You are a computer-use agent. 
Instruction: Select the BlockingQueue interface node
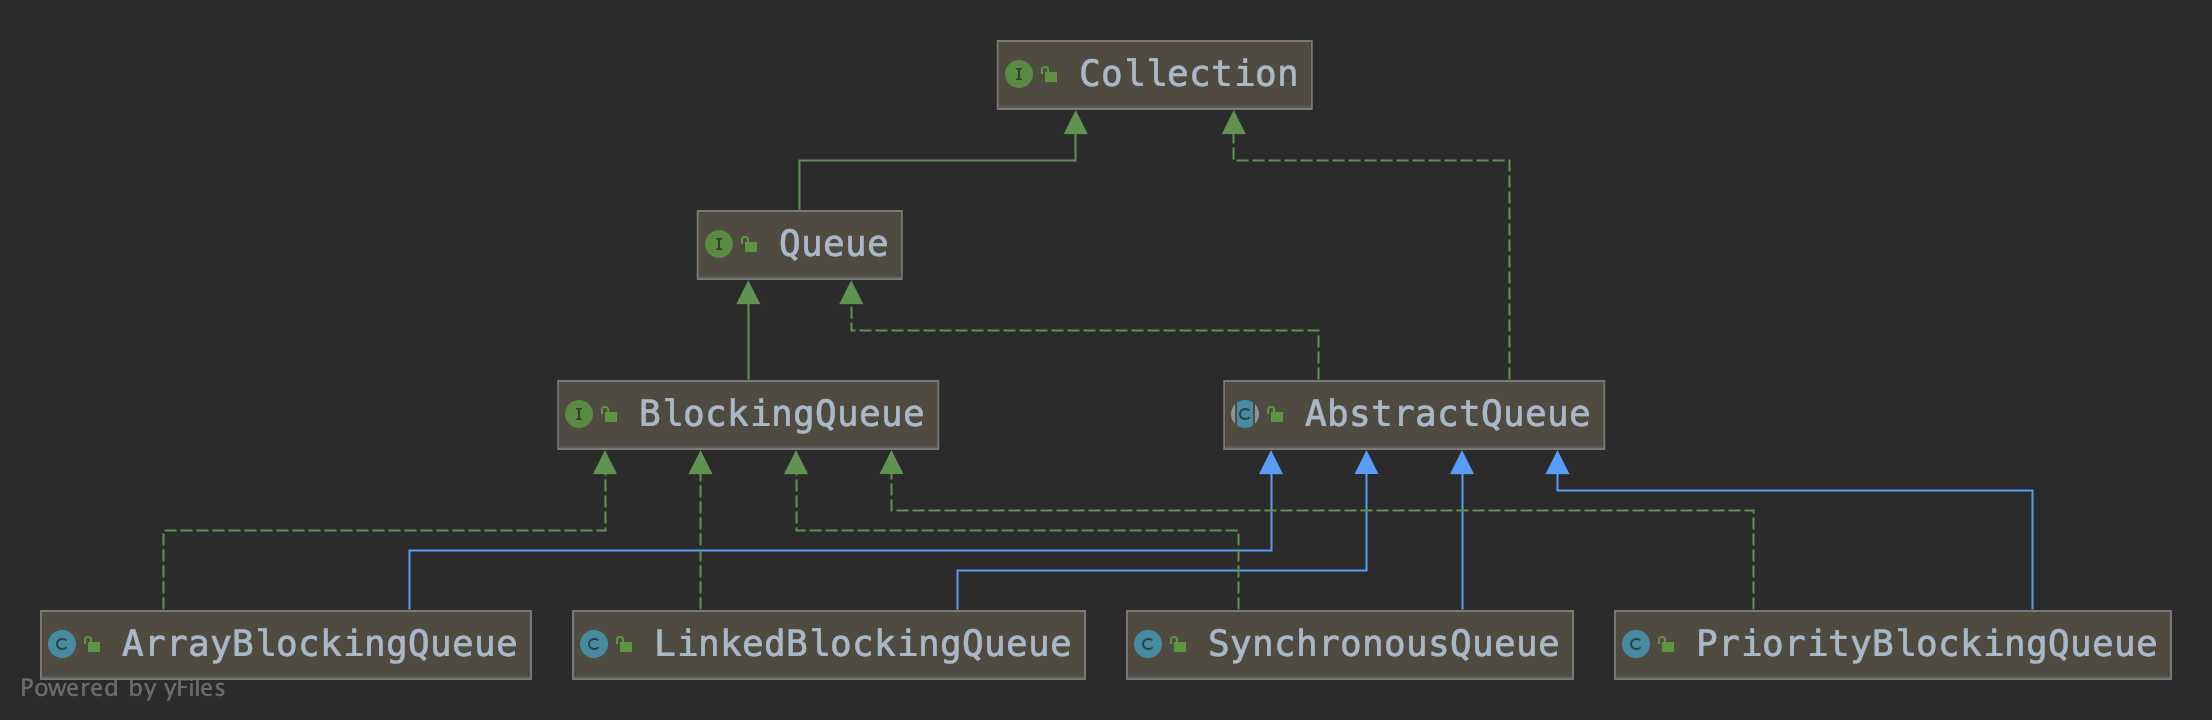(x=748, y=415)
